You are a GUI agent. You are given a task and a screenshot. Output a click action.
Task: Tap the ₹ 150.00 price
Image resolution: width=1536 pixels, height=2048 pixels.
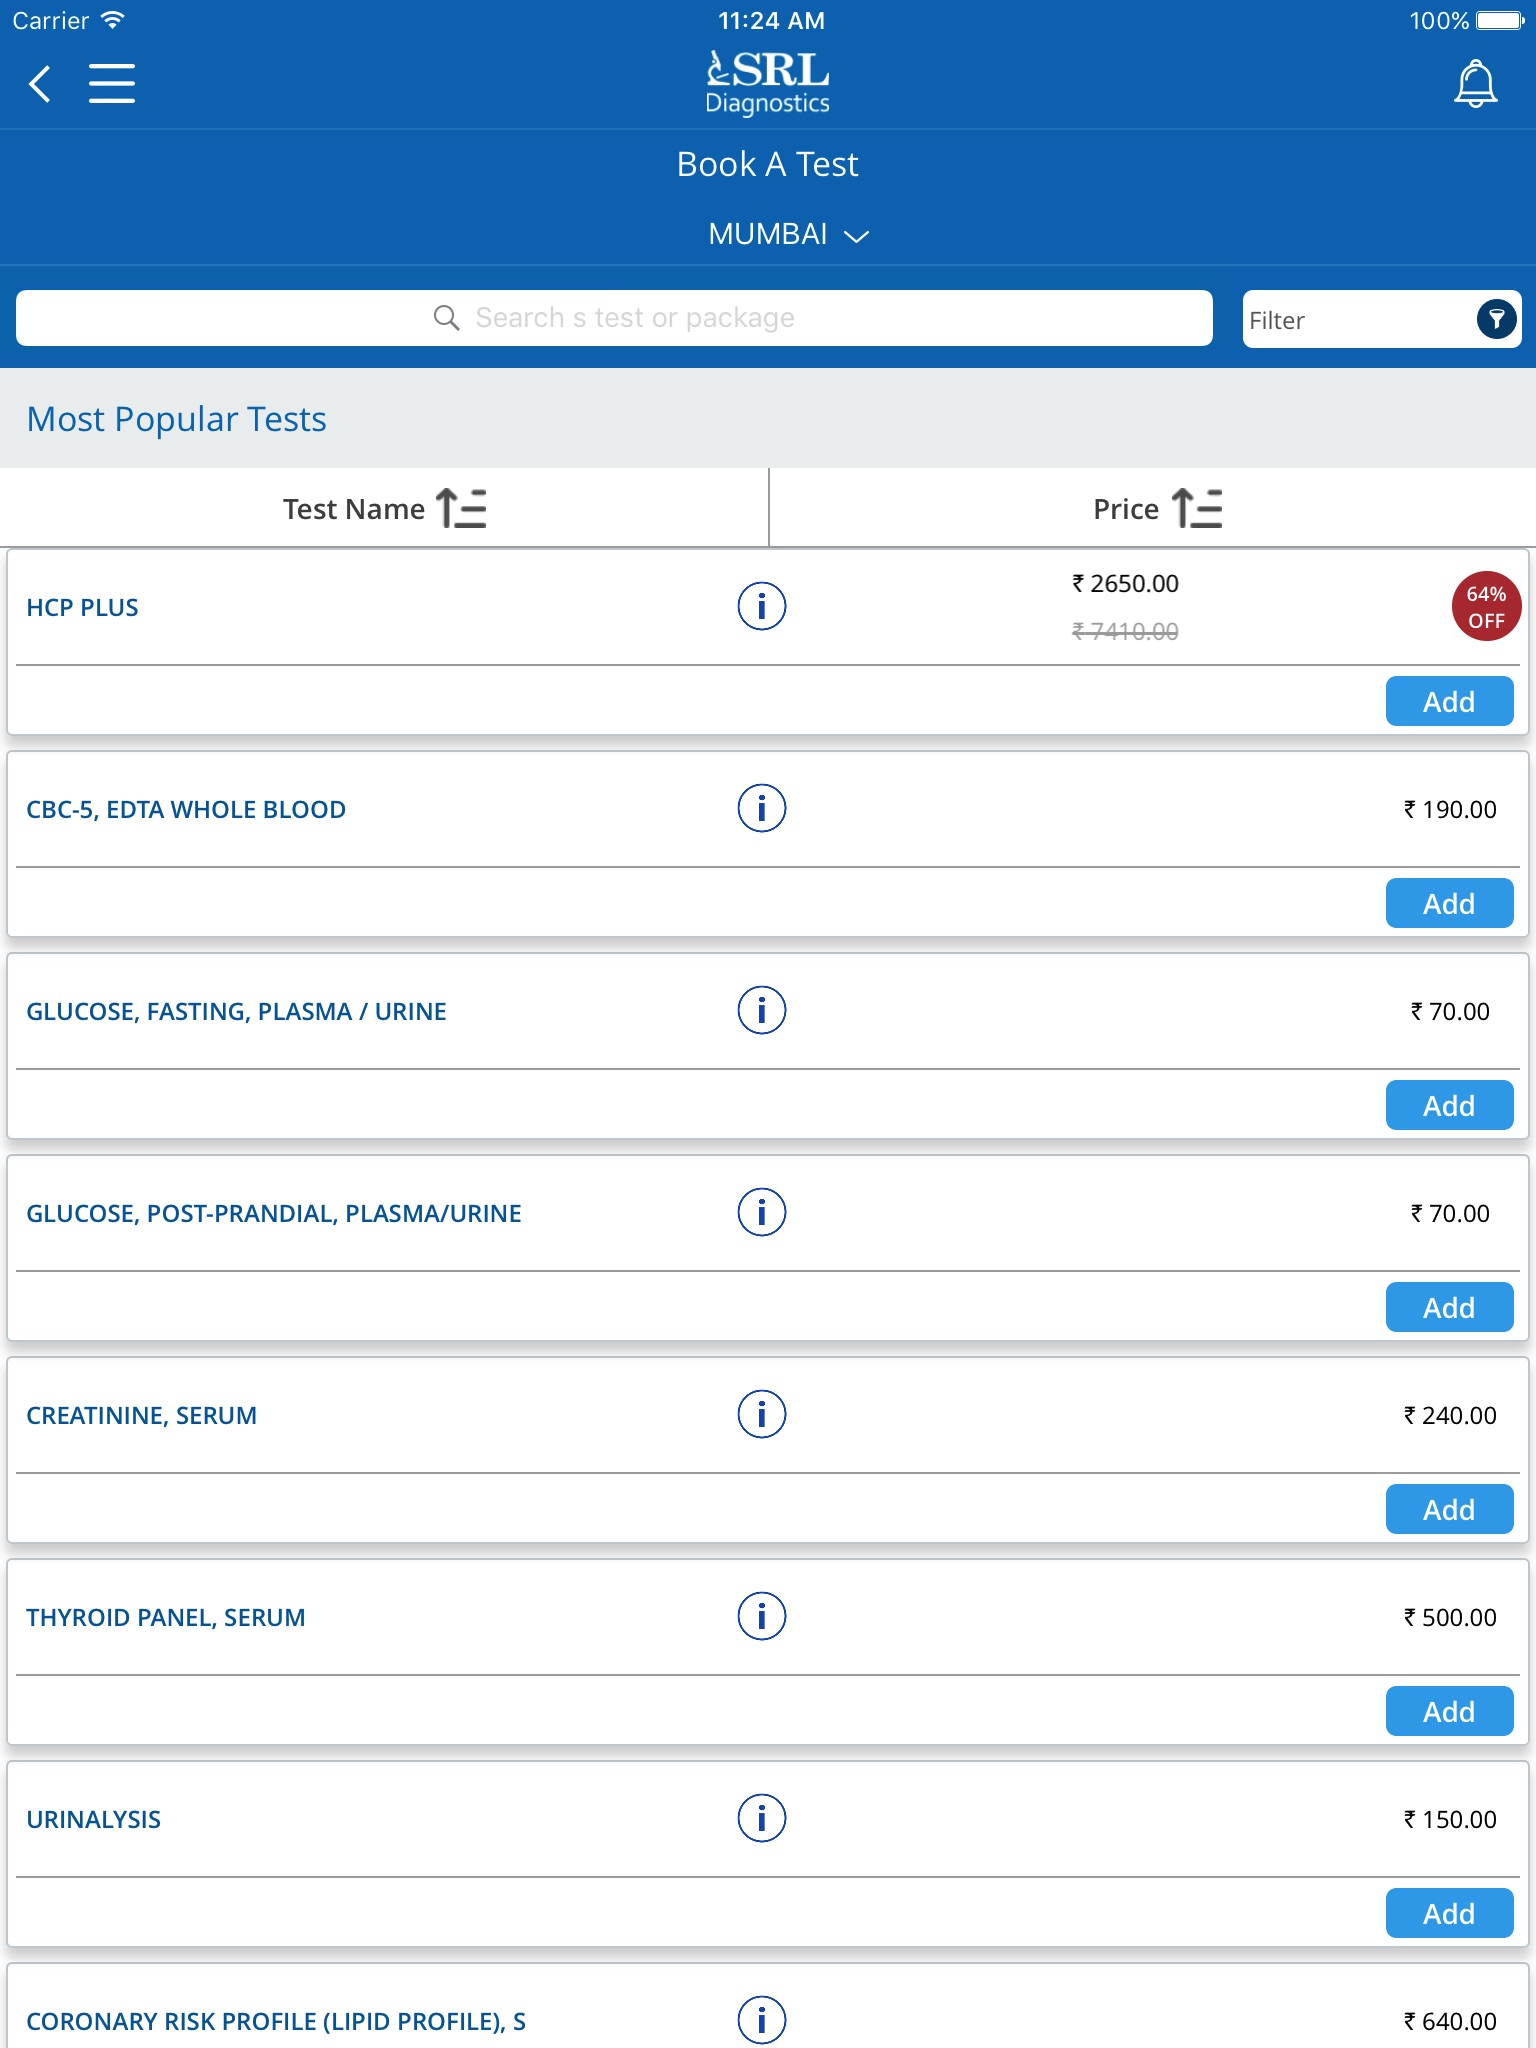point(1450,1819)
